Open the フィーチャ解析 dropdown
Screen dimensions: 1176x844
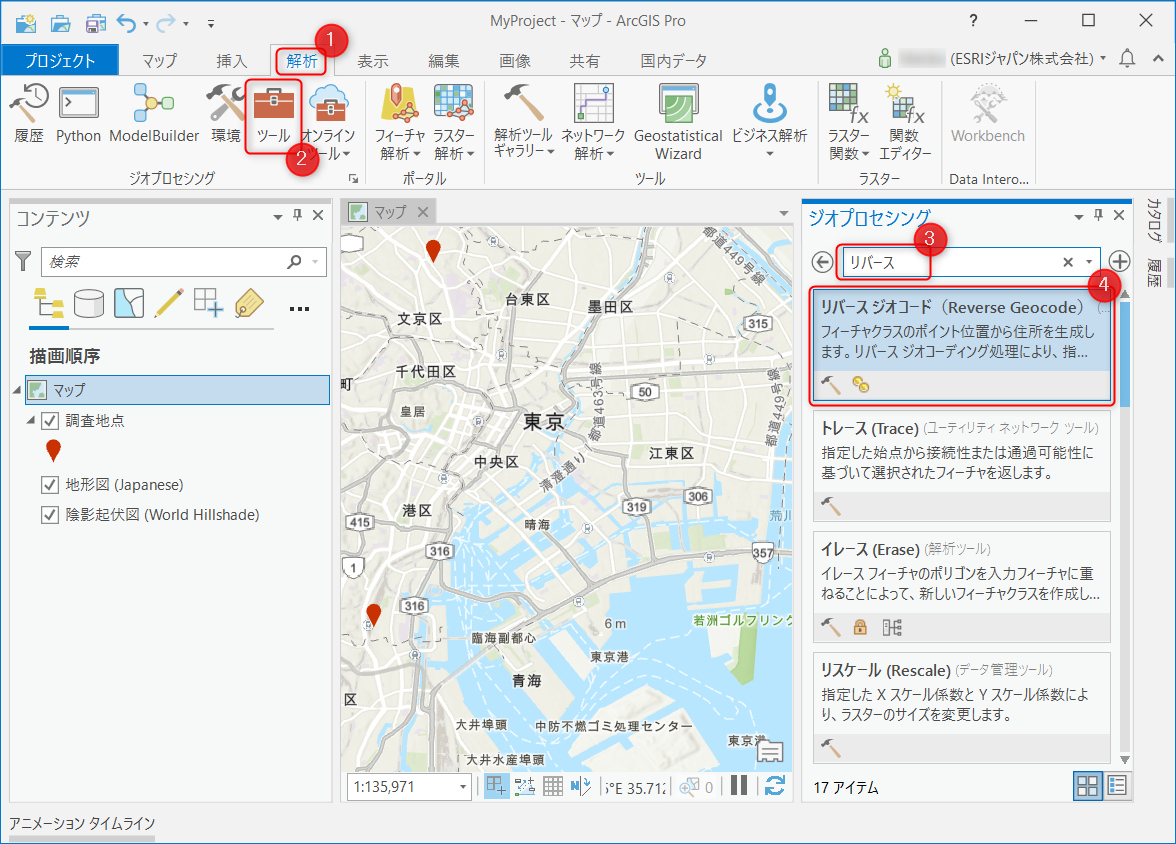(x=399, y=122)
